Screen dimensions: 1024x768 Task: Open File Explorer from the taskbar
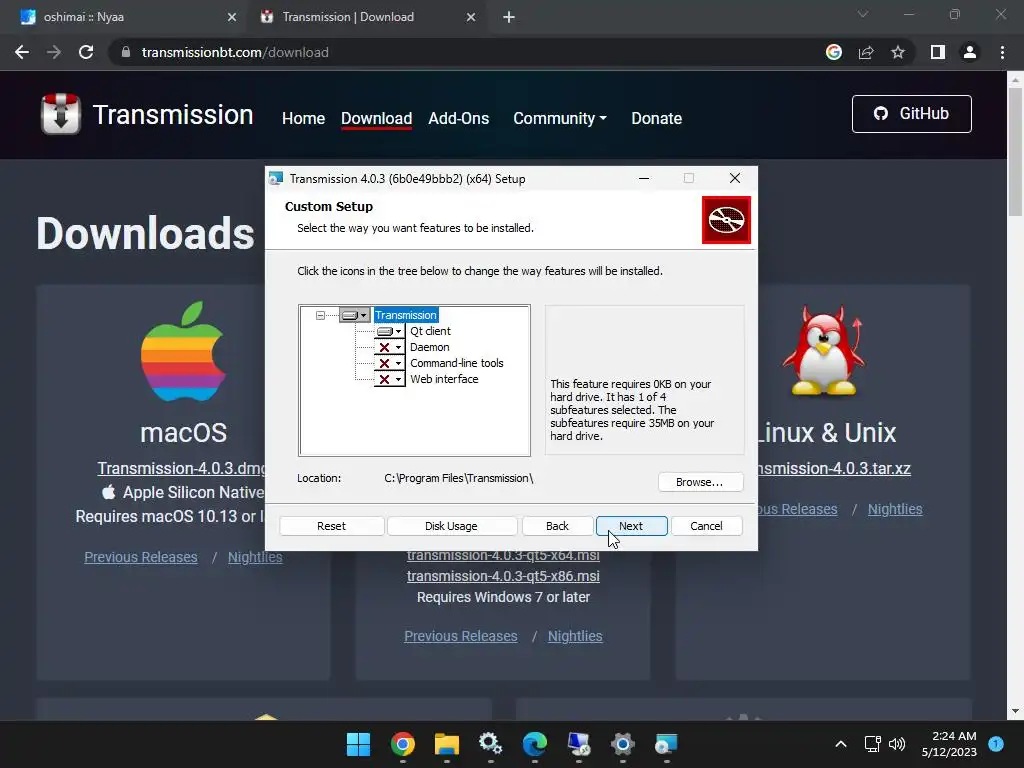[x=447, y=744]
